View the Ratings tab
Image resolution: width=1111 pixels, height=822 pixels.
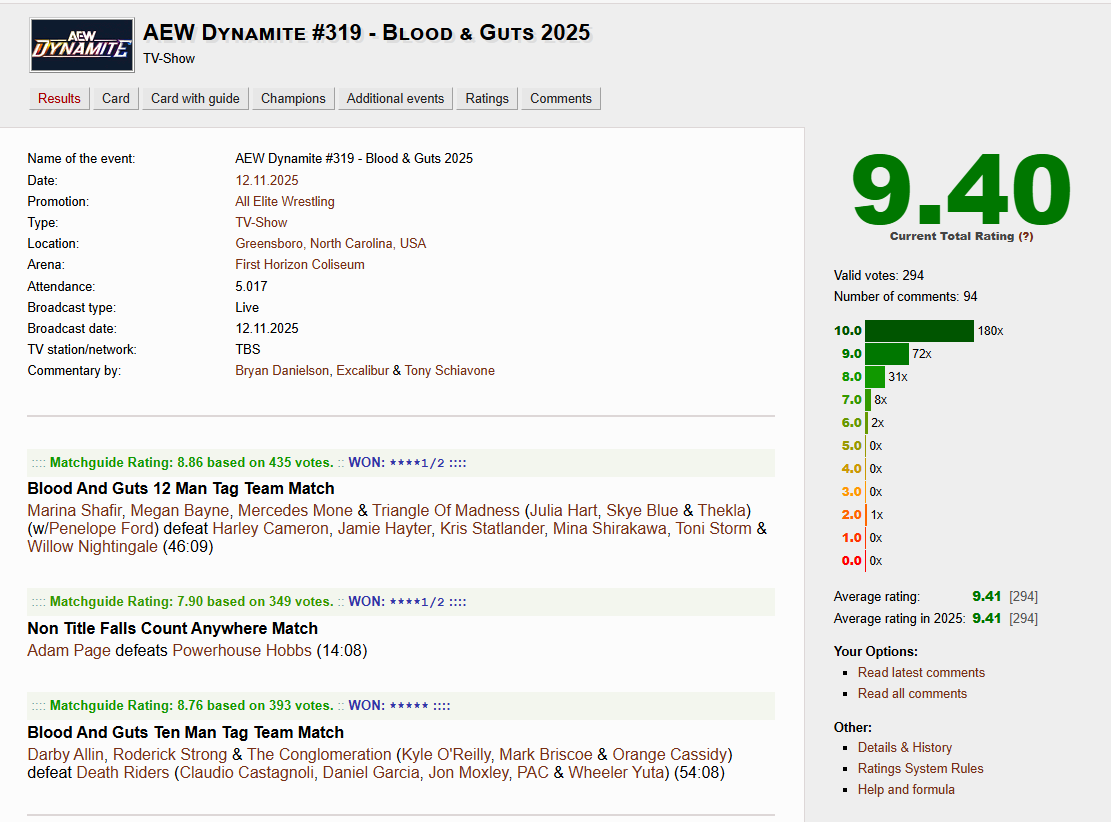click(487, 98)
